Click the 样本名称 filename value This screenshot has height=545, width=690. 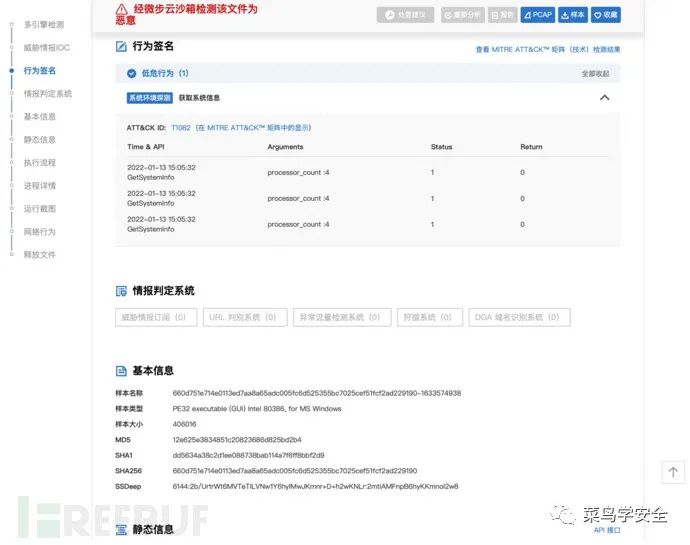pyautogui.click(x=317, y=393)
